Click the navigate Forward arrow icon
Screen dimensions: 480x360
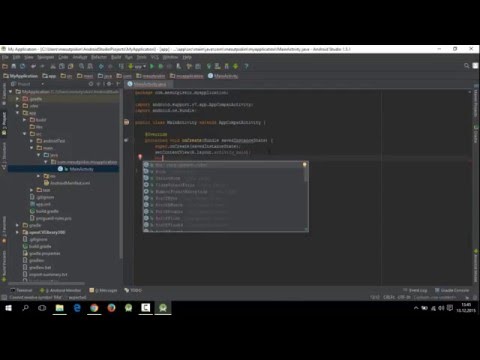pos(110,66)
